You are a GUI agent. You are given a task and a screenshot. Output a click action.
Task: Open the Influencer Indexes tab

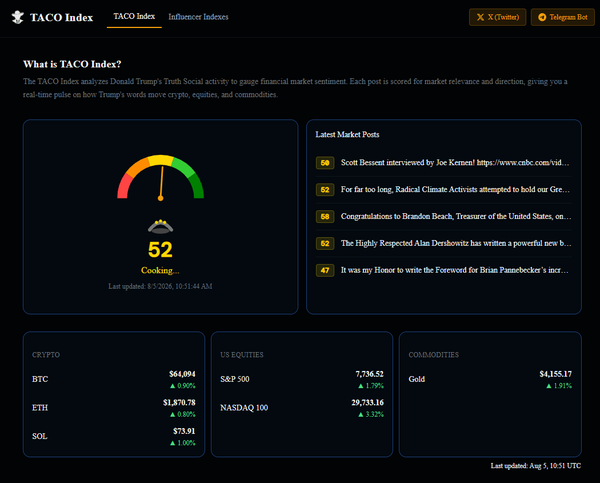point(198,17)
